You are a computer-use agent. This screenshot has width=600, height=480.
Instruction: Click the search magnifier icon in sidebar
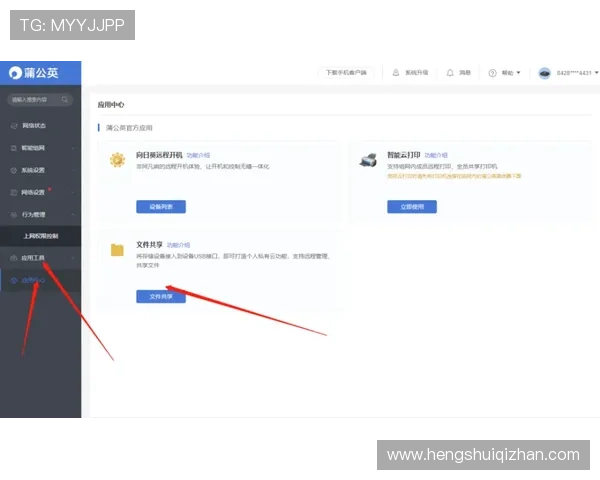click(65, 100)
